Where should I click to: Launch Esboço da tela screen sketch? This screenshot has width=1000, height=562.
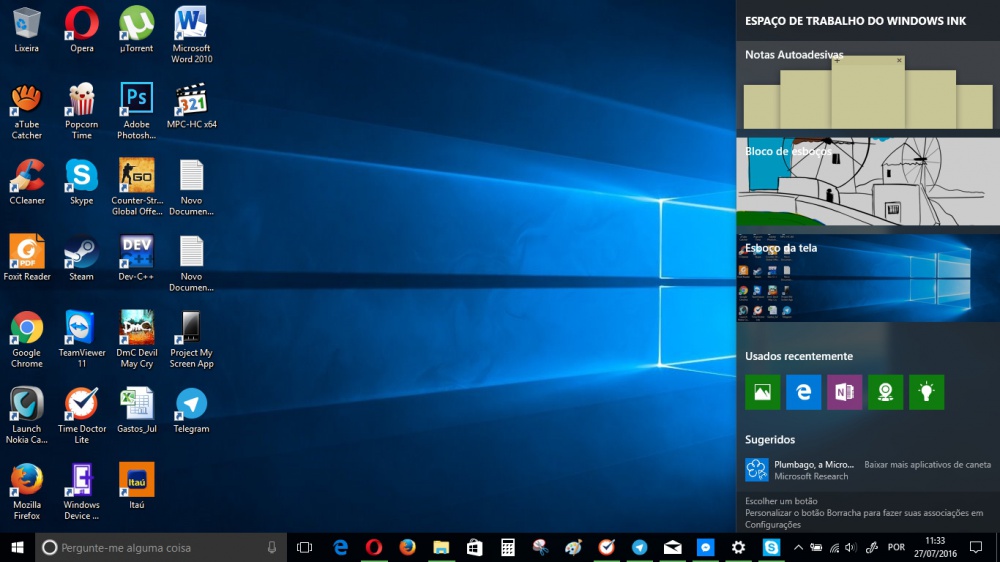[x=867, y=278]
